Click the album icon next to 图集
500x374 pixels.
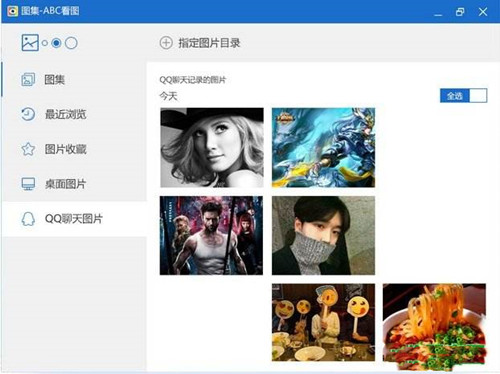click(28, 80)
